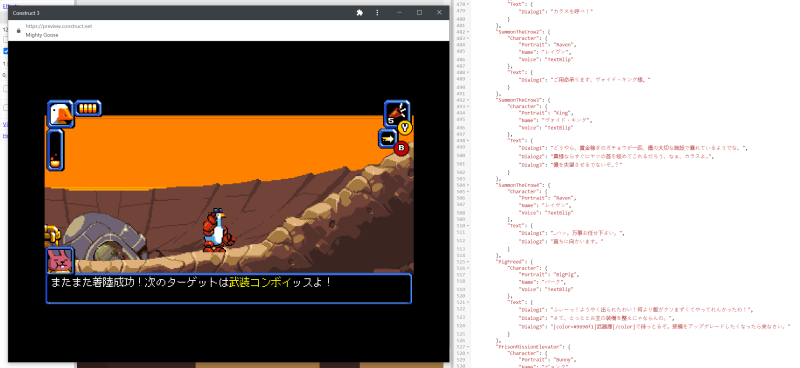Screen dimensions: 800x368
Task: Click the lock icon beside preview URL
Action: tap(18, 31)
